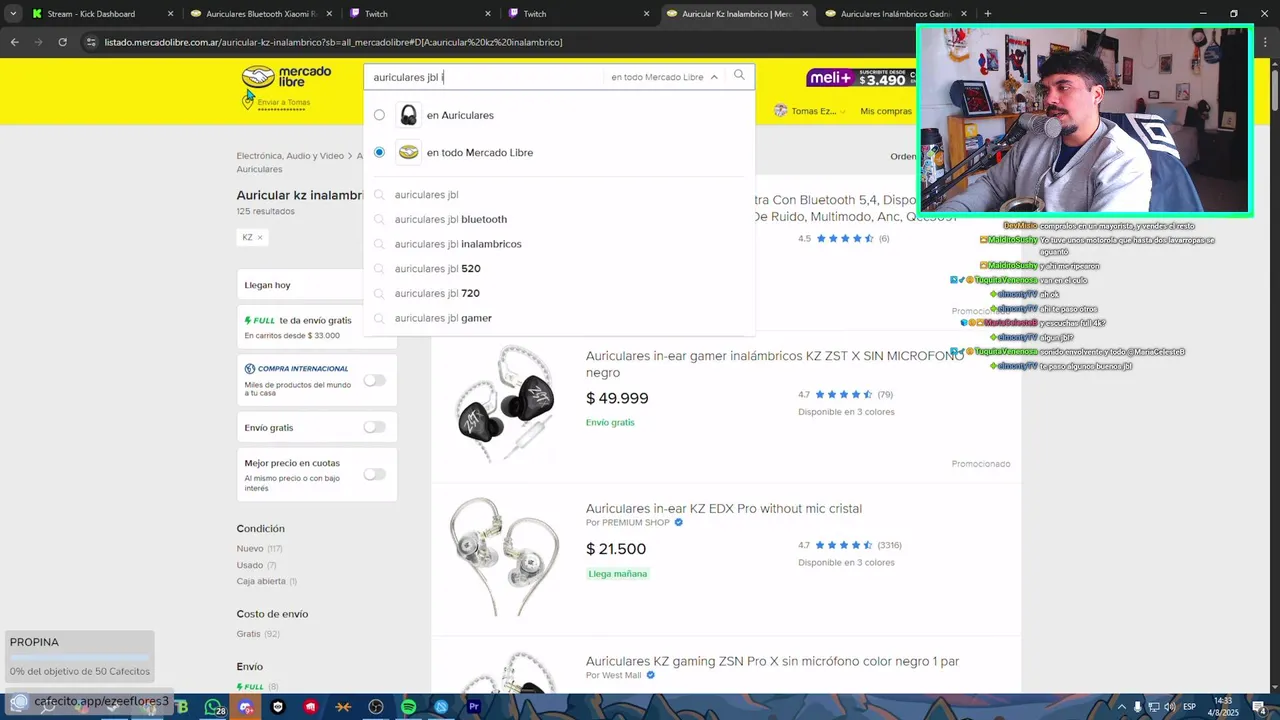Toggle the Compra Internacional switch
Image resolution: width=1280 pixels, height=720 pixels.
point(374,380)
